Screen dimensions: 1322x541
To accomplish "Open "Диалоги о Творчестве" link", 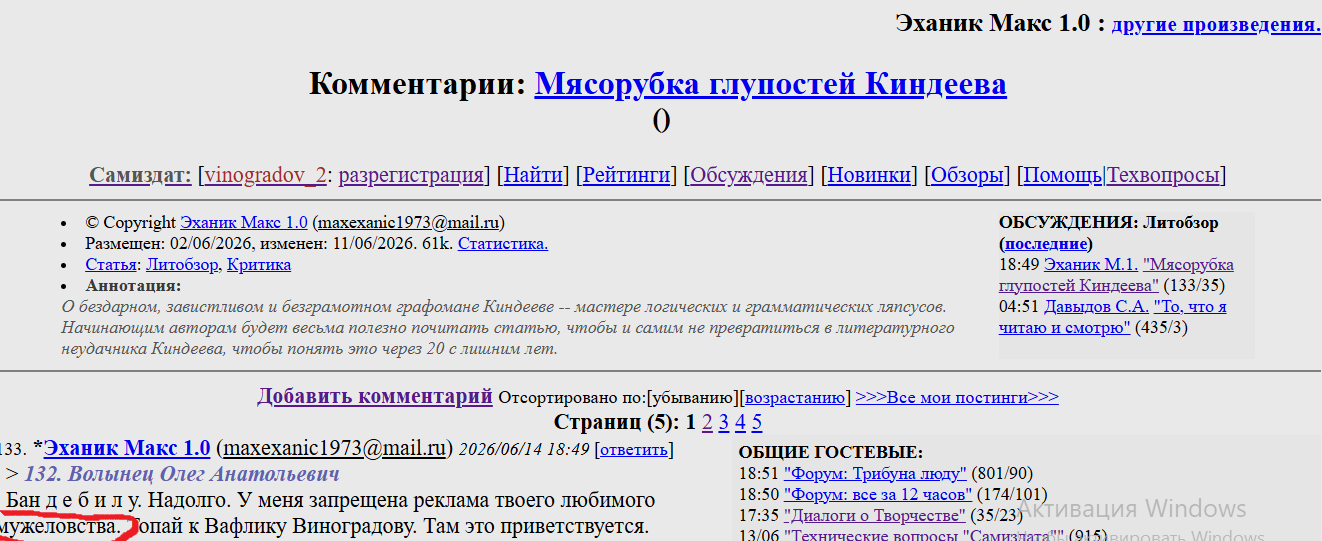I will 875,515.
